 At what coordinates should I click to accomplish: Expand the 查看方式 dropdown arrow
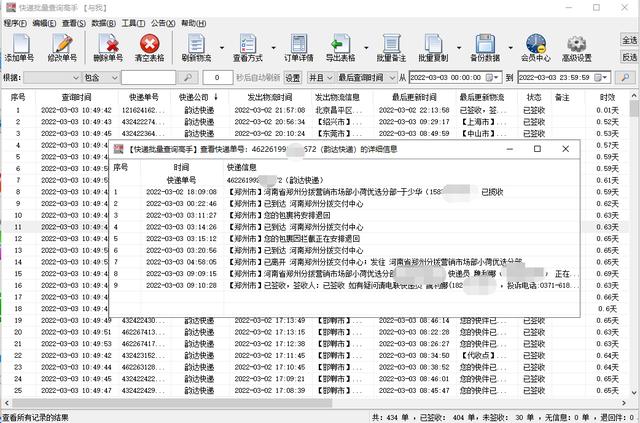(x=273, y=48)
